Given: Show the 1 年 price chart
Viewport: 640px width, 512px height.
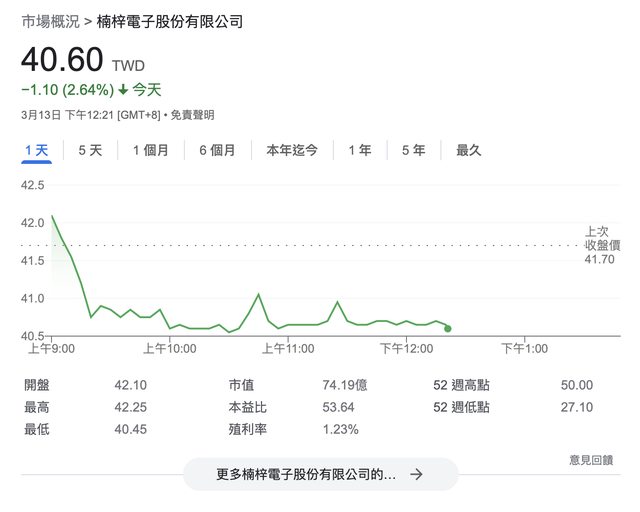Looking at the screenshot, I should tap(359, 151).
